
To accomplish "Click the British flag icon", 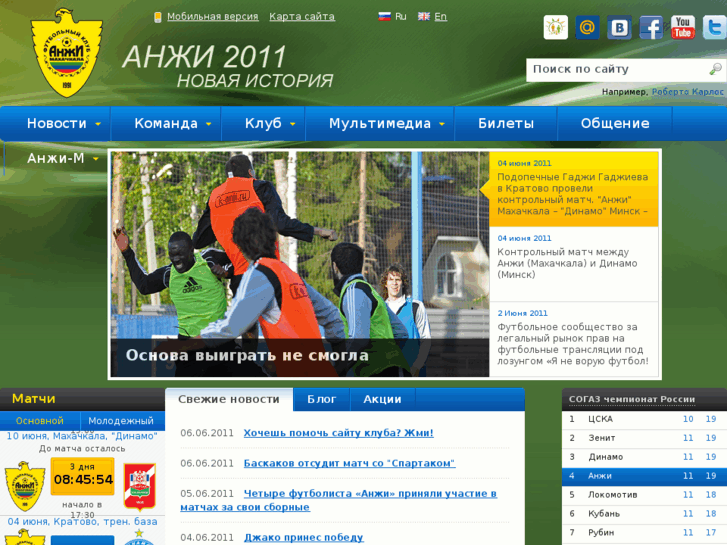I will click(x=424, y=17).
